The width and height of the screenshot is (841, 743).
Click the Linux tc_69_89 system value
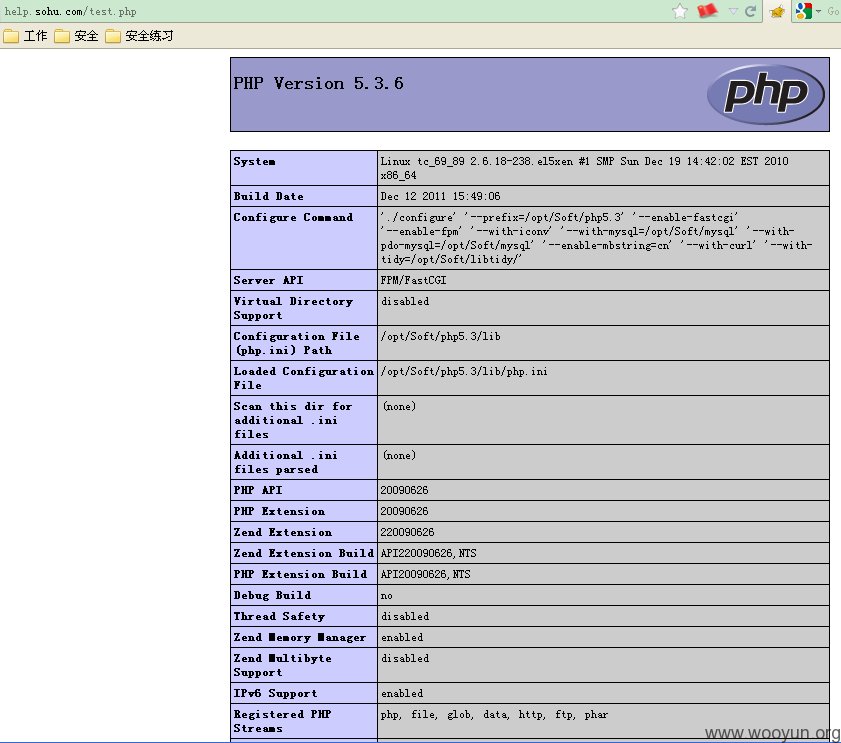point(585,168)
